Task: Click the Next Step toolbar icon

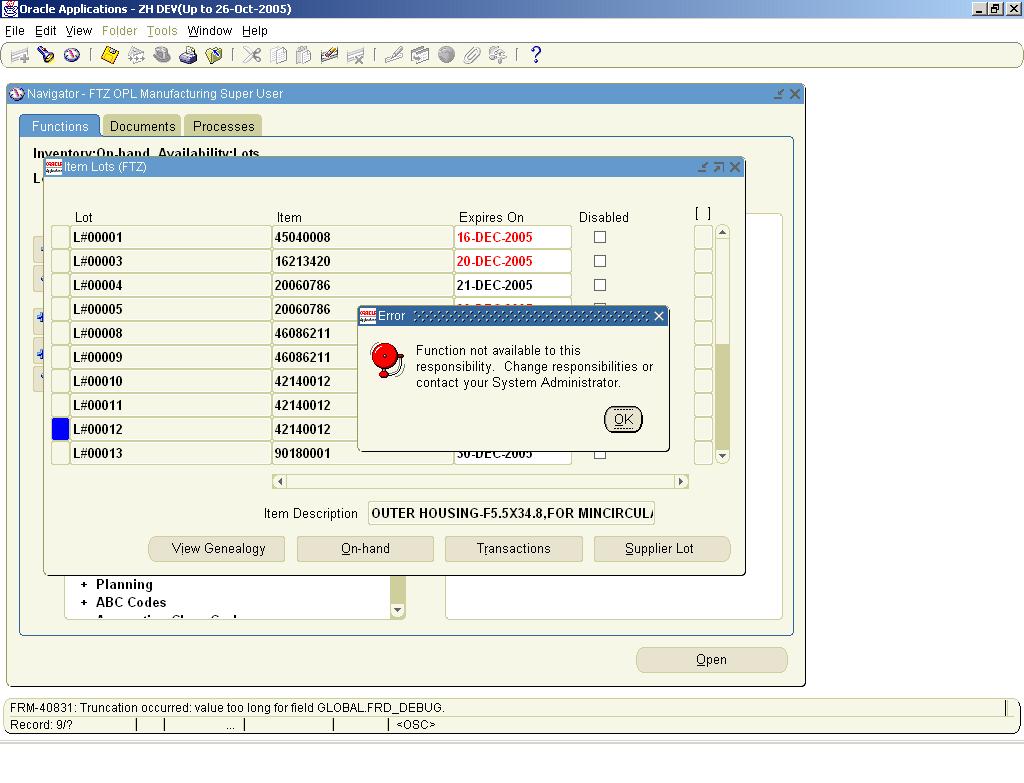Action: [136, 55]
